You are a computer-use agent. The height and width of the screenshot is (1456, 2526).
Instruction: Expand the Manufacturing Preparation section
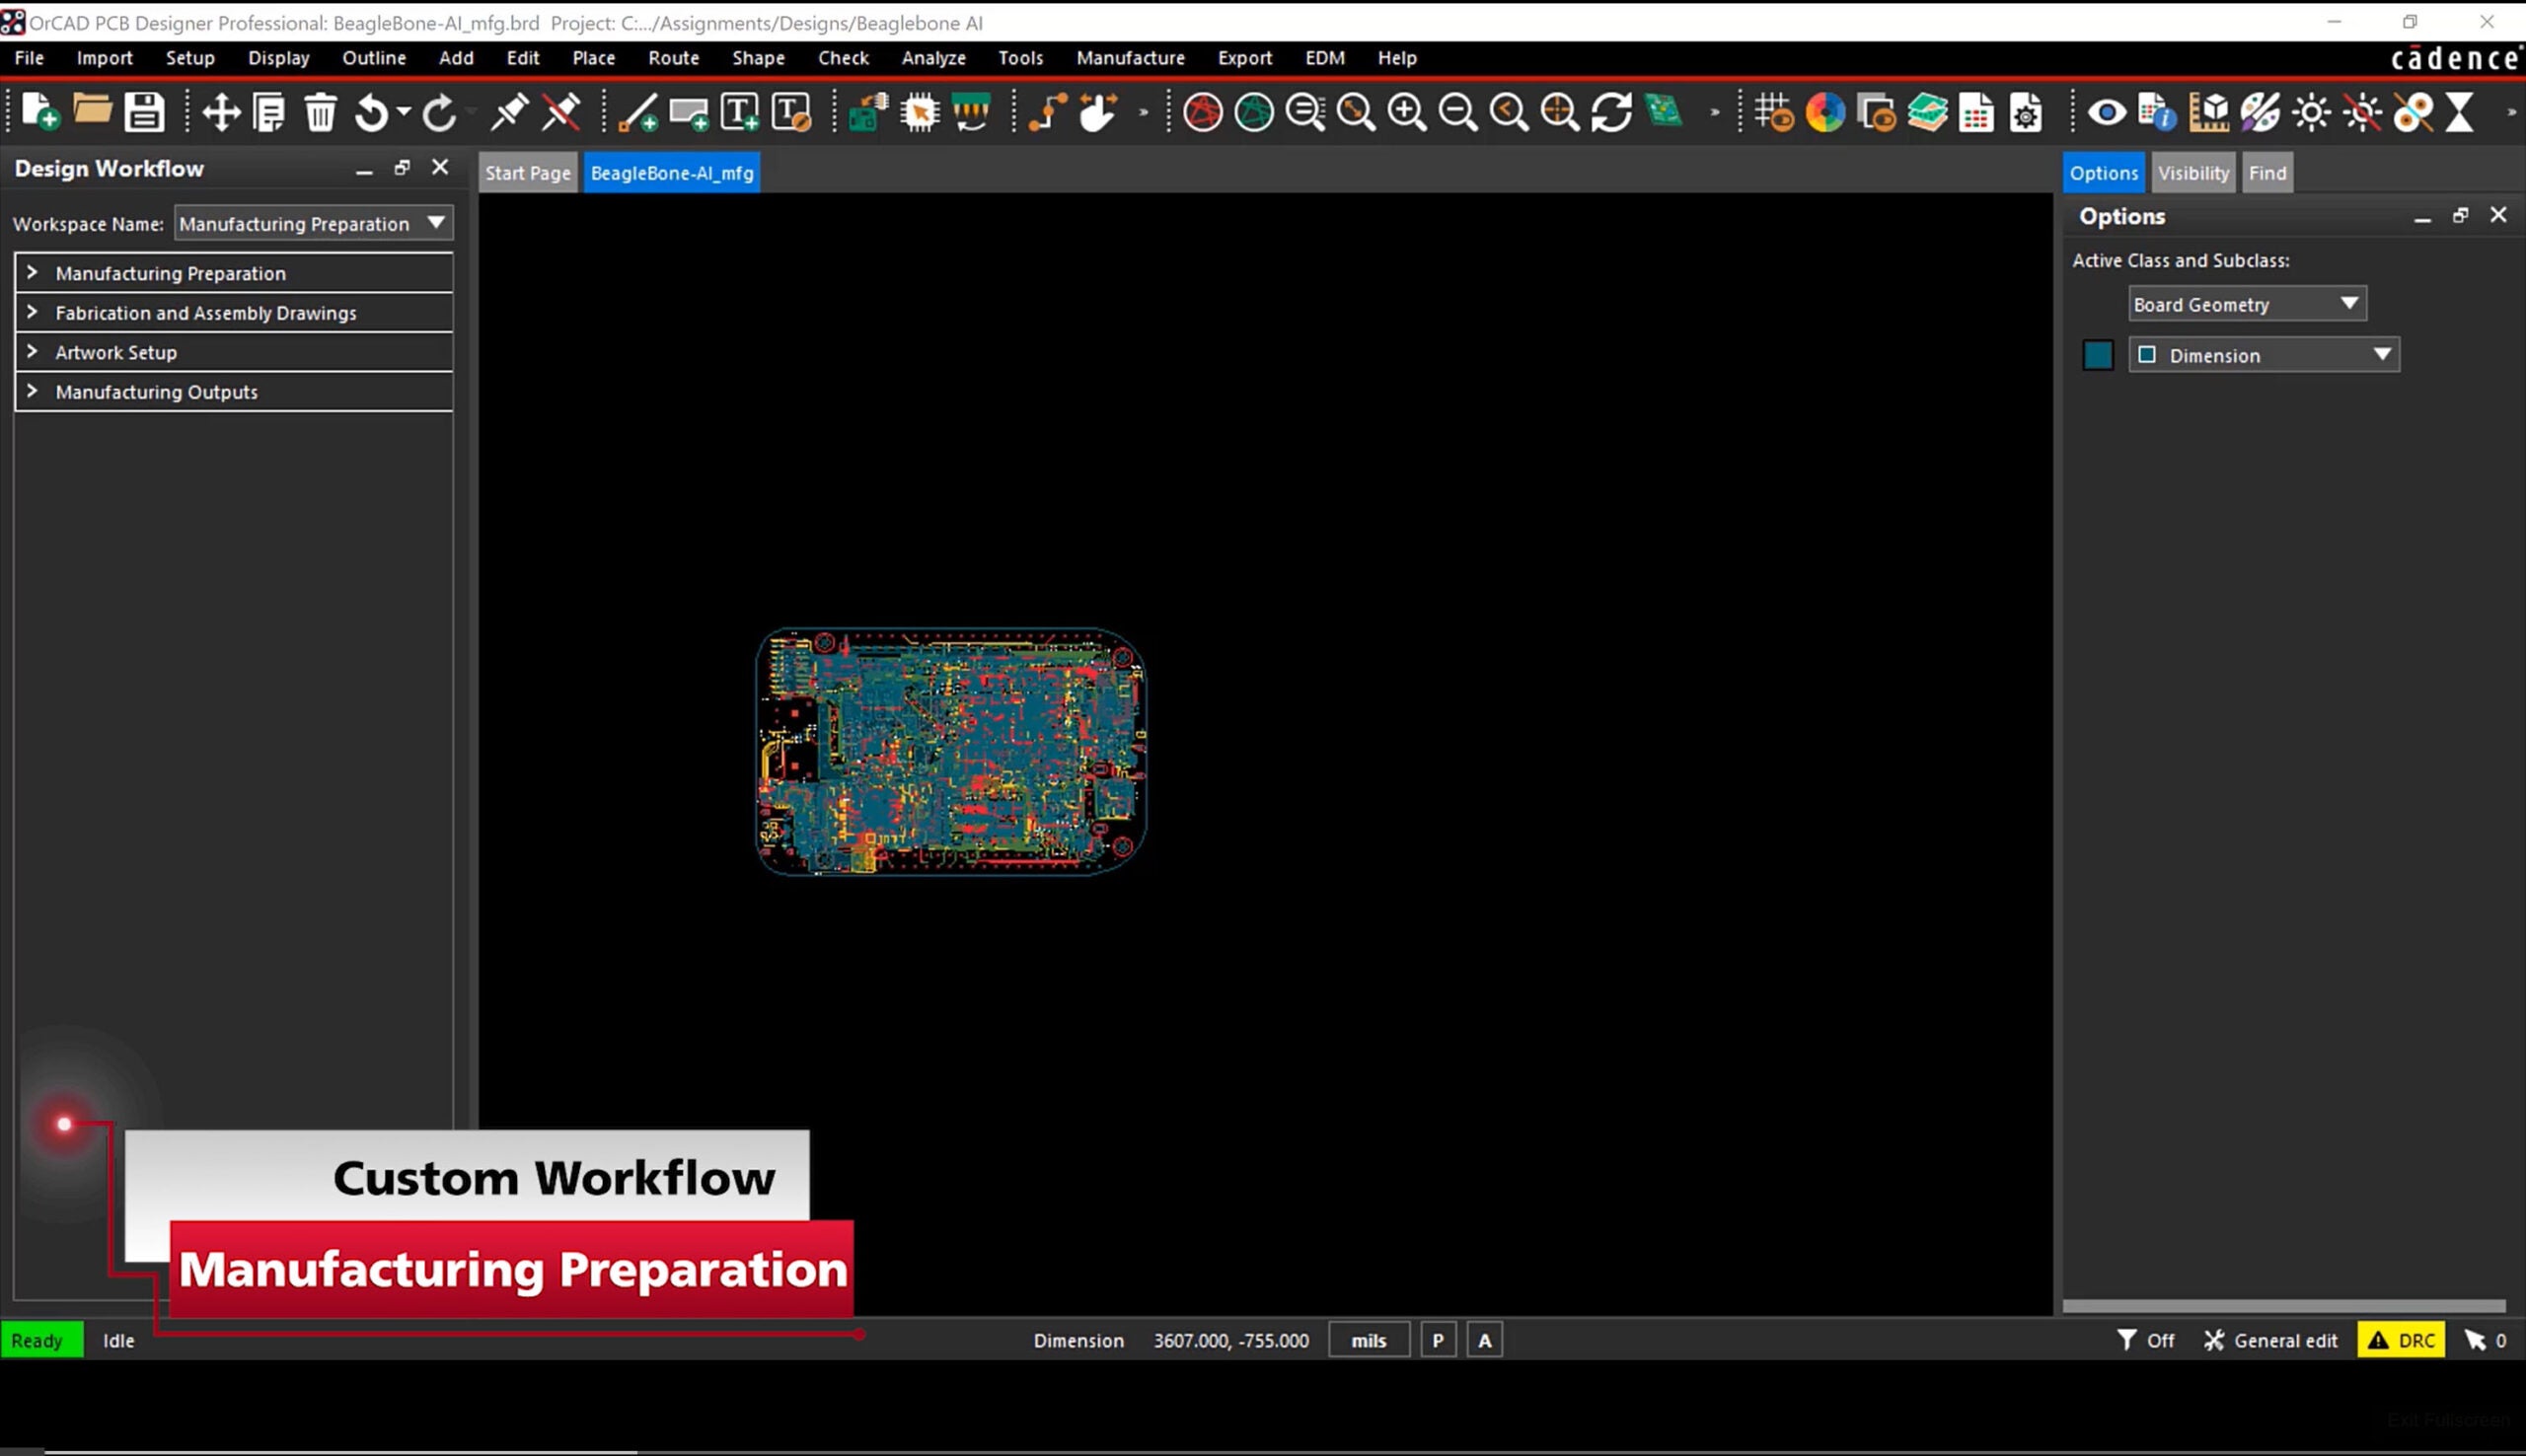(234, 273)
